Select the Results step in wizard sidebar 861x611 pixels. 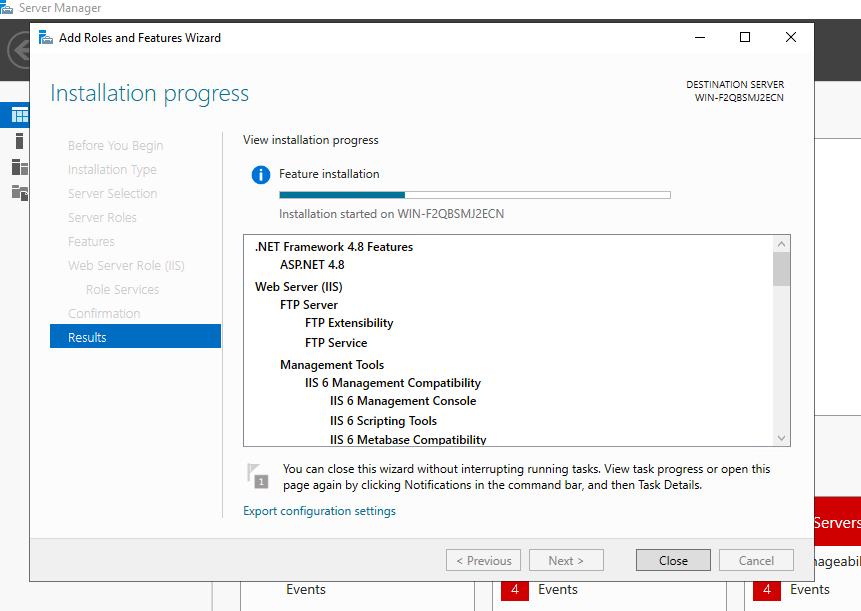[x=135, y=336]
